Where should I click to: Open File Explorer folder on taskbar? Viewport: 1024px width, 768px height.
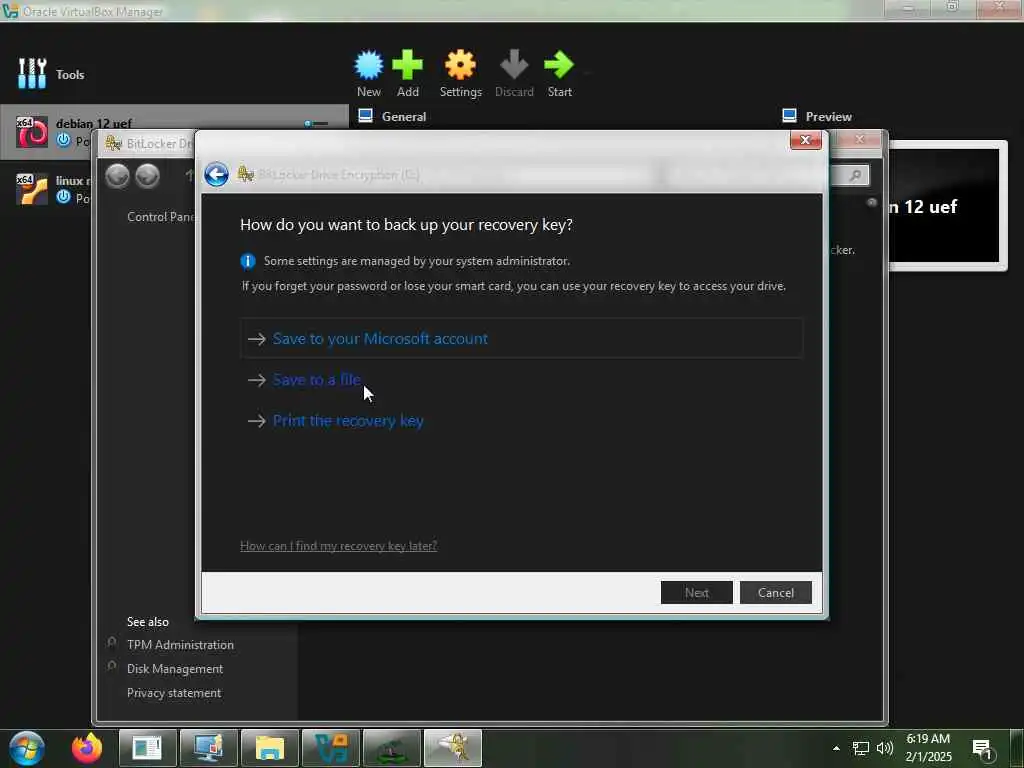click(x=270, y=748)
